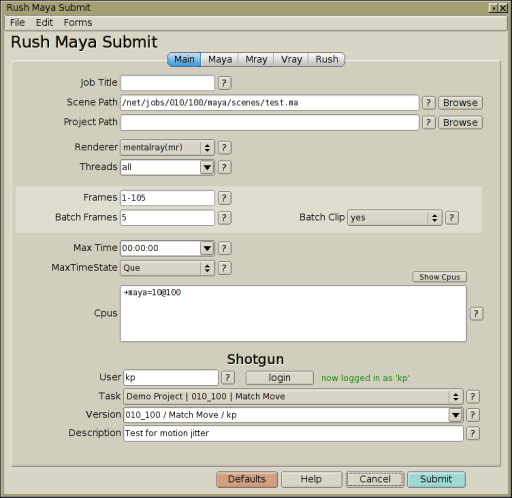Click Browse next to Project Path
The image size is (512, 498).
coord(460,123)
